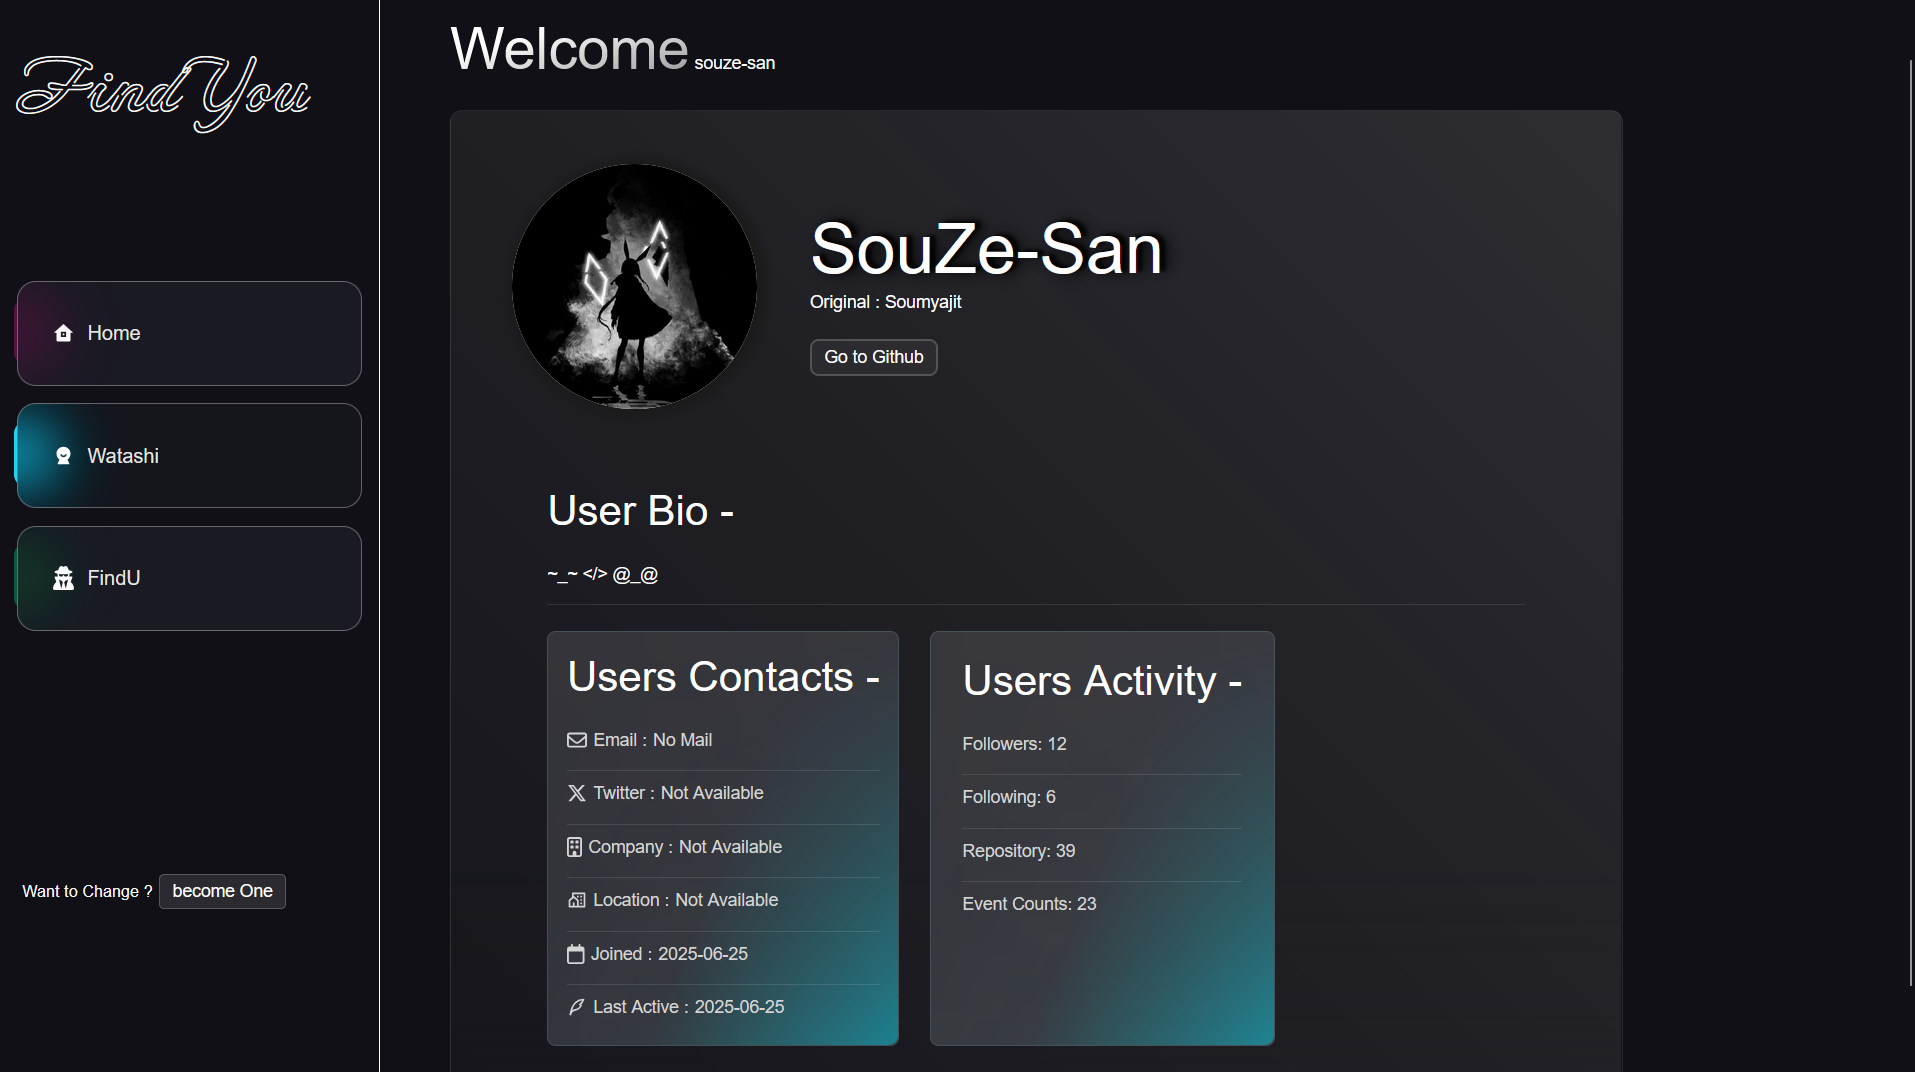Click the Twitter X icon
Viewport: 1915px width, 1072px height.
point(577,793)
